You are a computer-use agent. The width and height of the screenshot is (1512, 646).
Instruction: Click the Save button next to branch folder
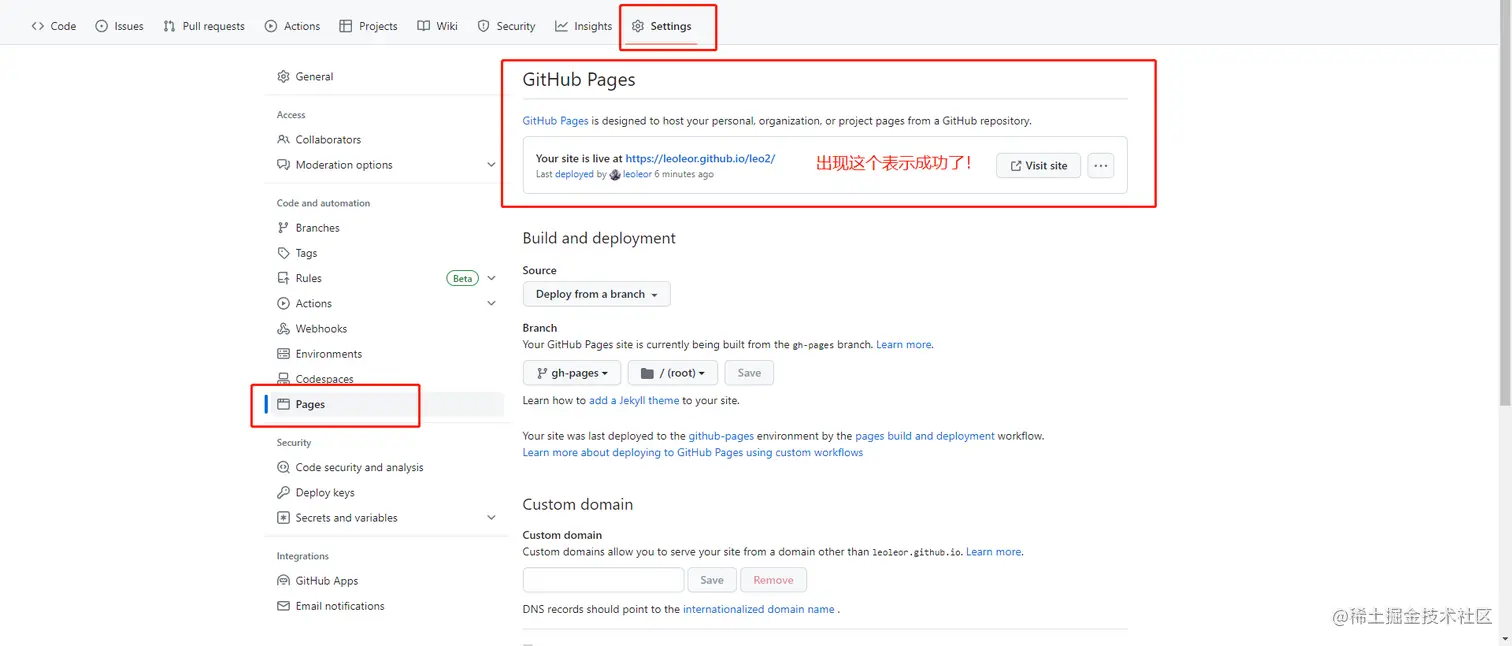tap(749, 373)
